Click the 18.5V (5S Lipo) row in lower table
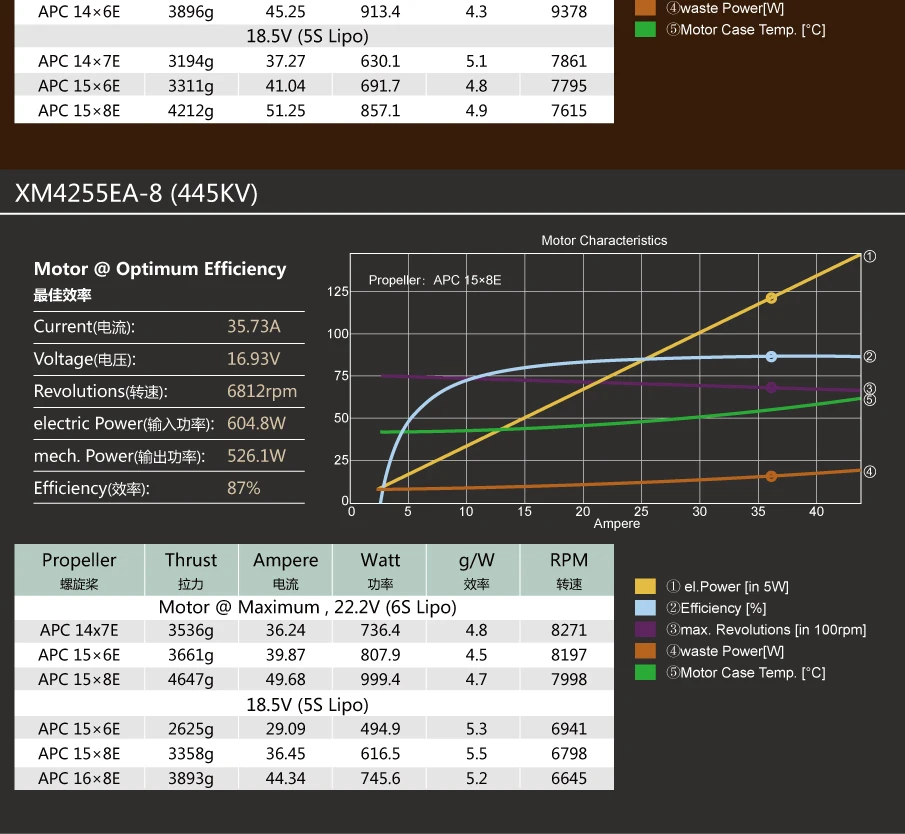 click(x=314, y=705)
